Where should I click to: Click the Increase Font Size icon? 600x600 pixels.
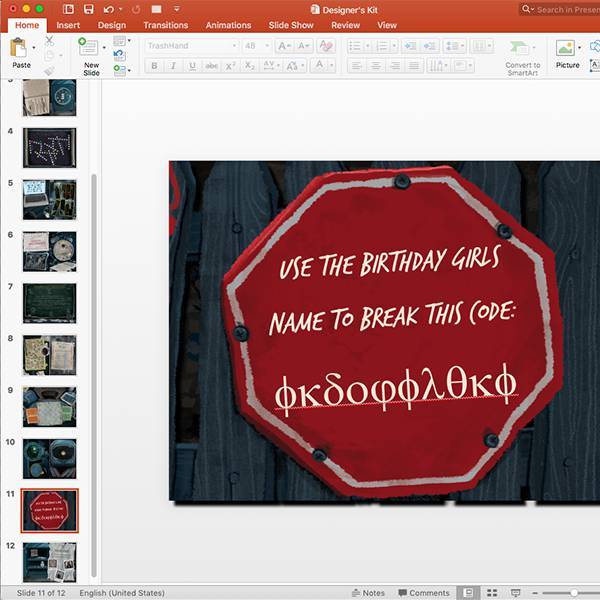[284, 46]
